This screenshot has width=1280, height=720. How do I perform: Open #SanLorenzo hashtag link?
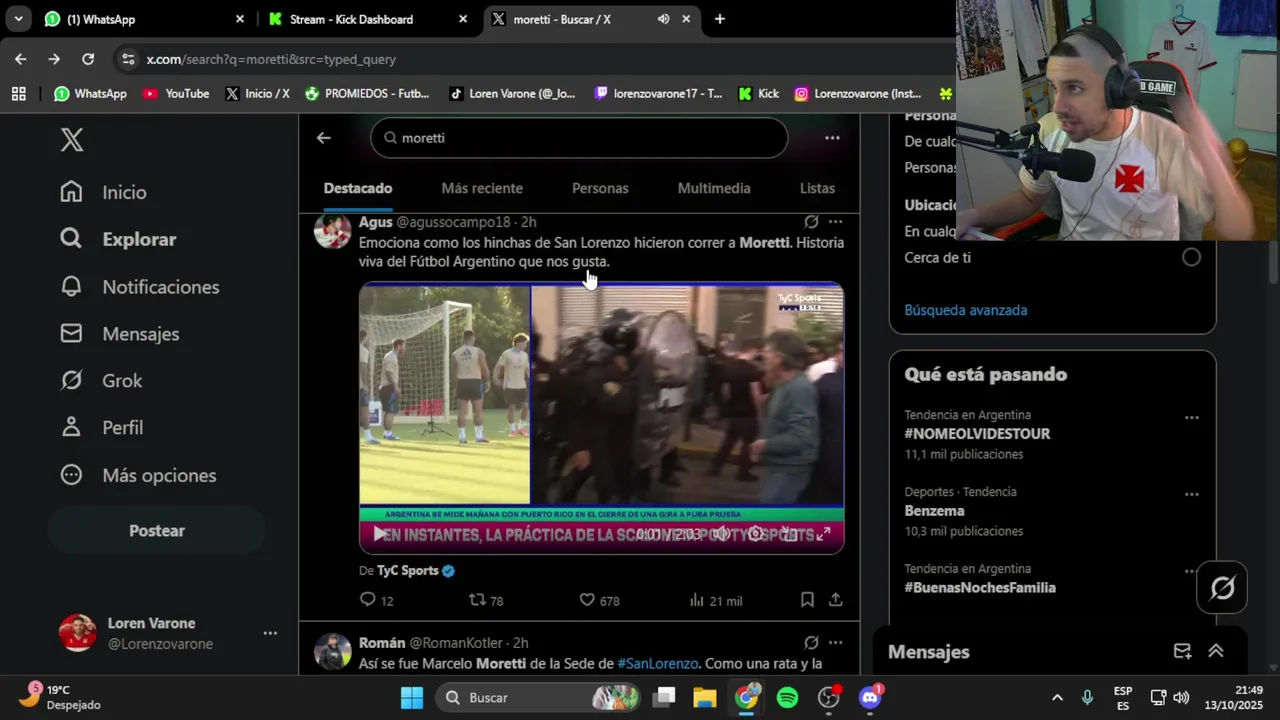pos(657,663)
